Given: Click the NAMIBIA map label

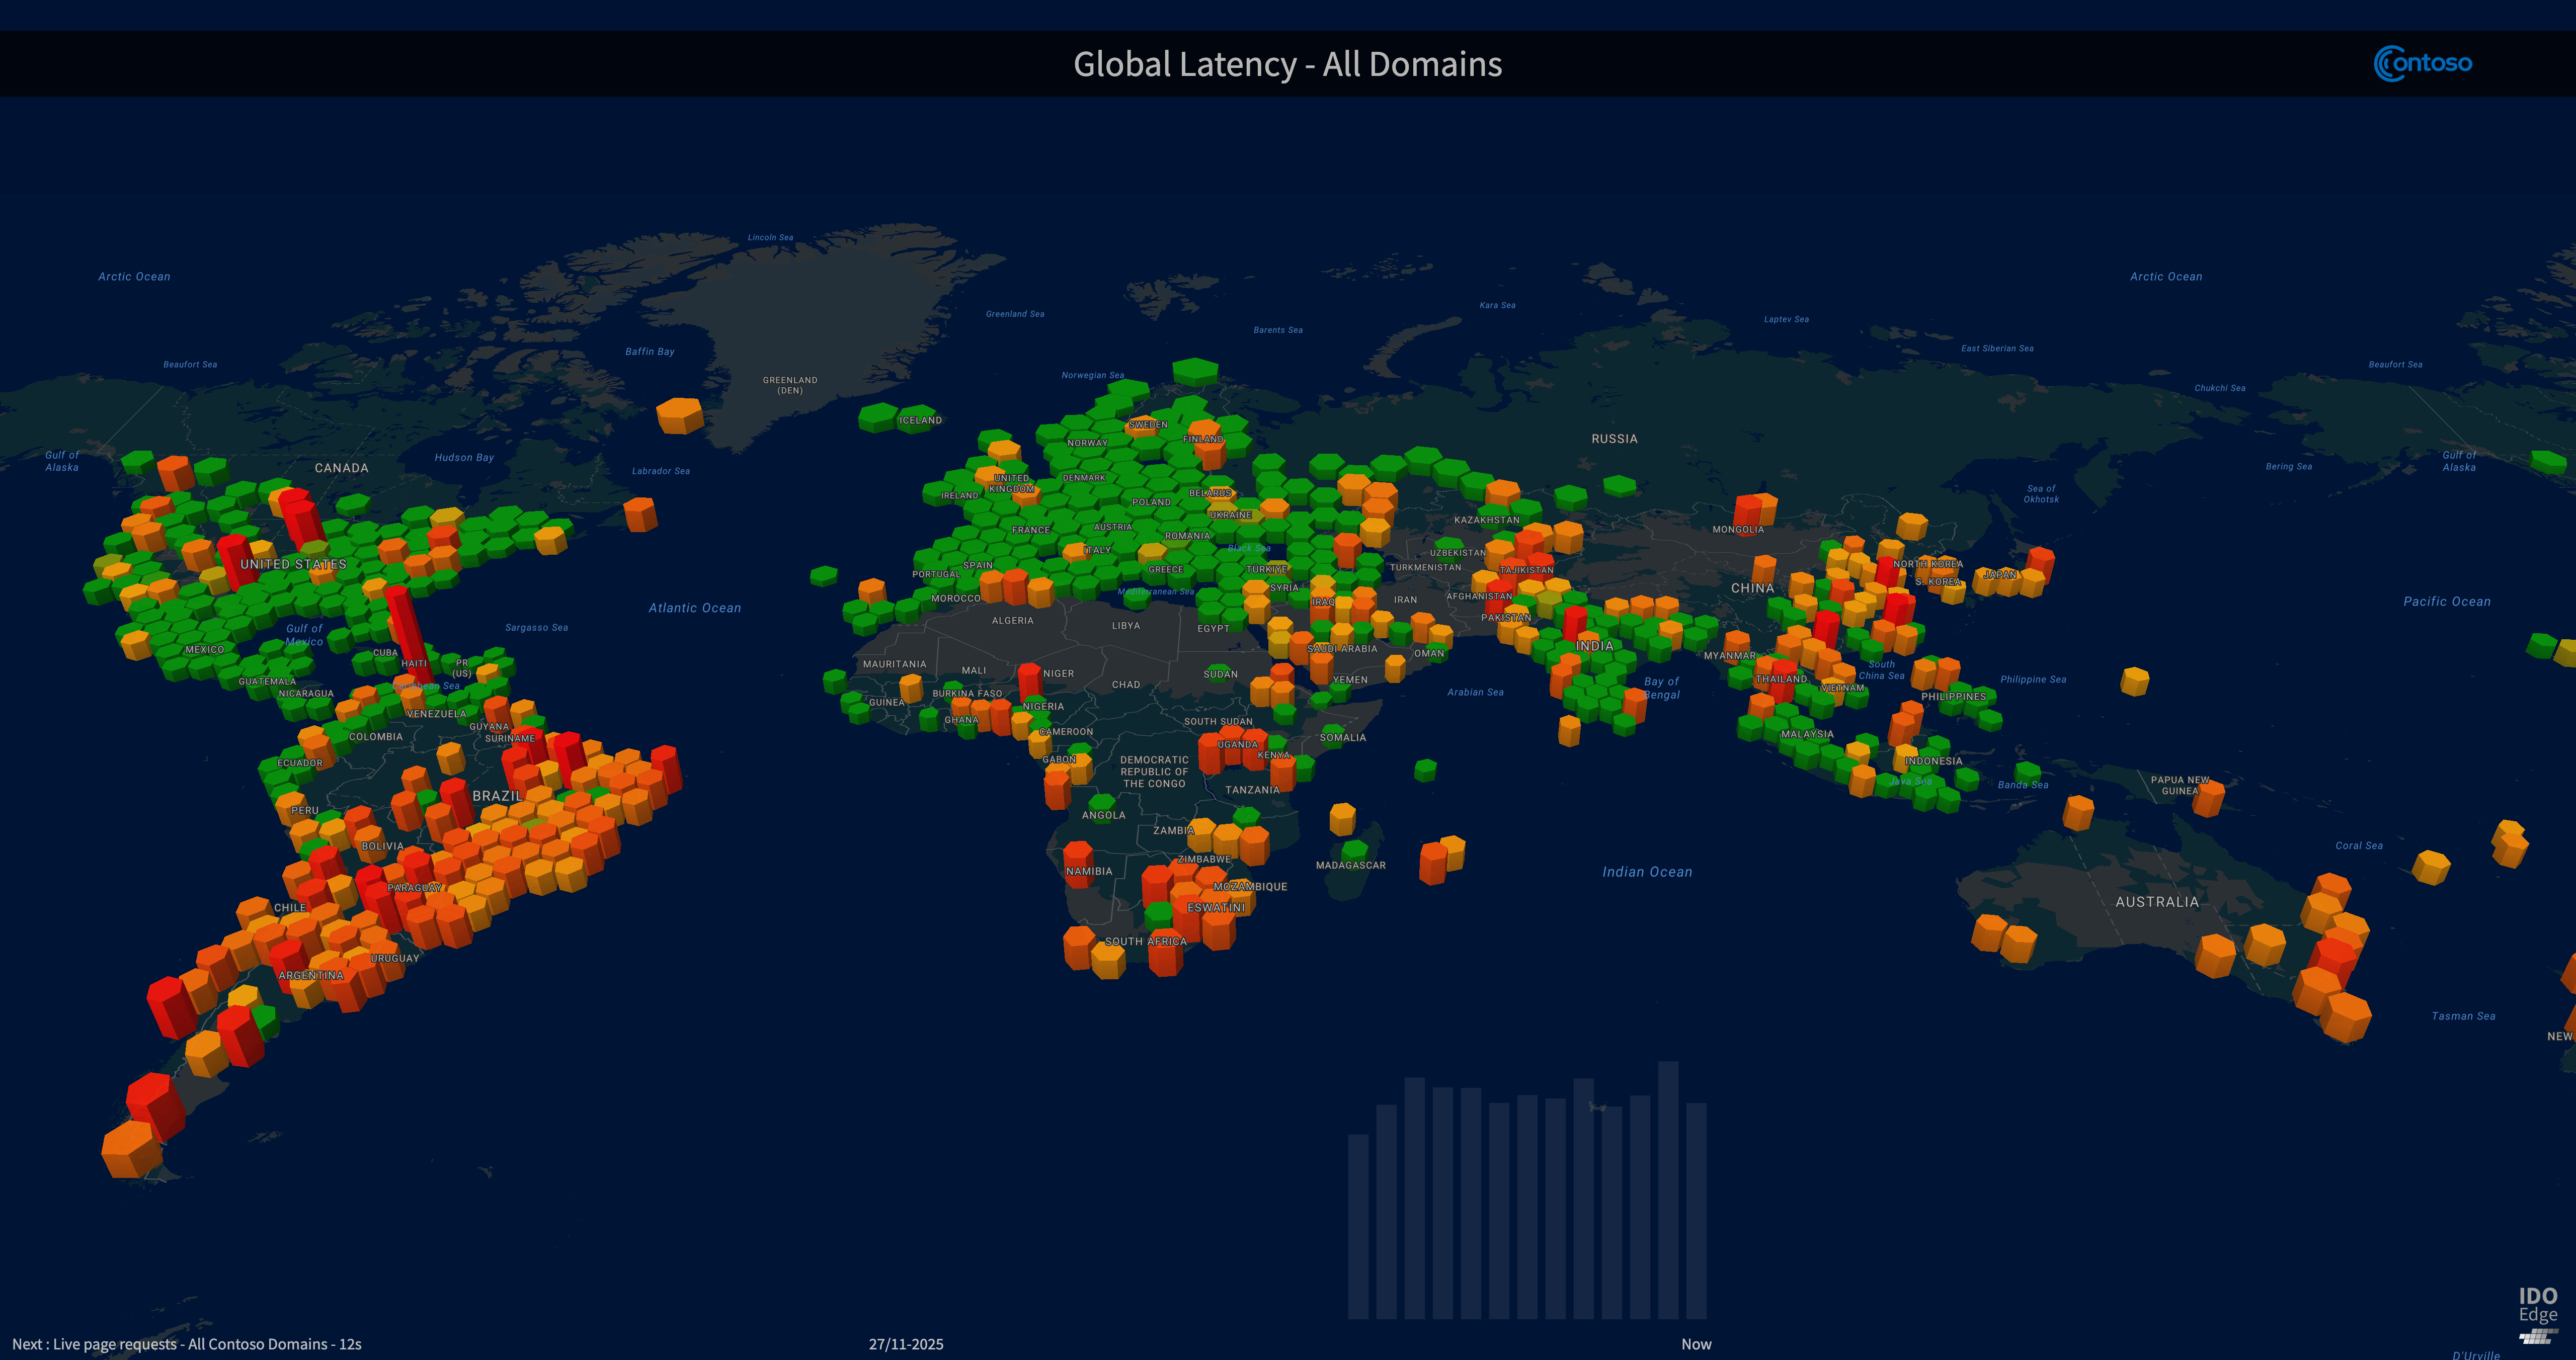Looking at the screenshot, I should [x=1089, y=872].
